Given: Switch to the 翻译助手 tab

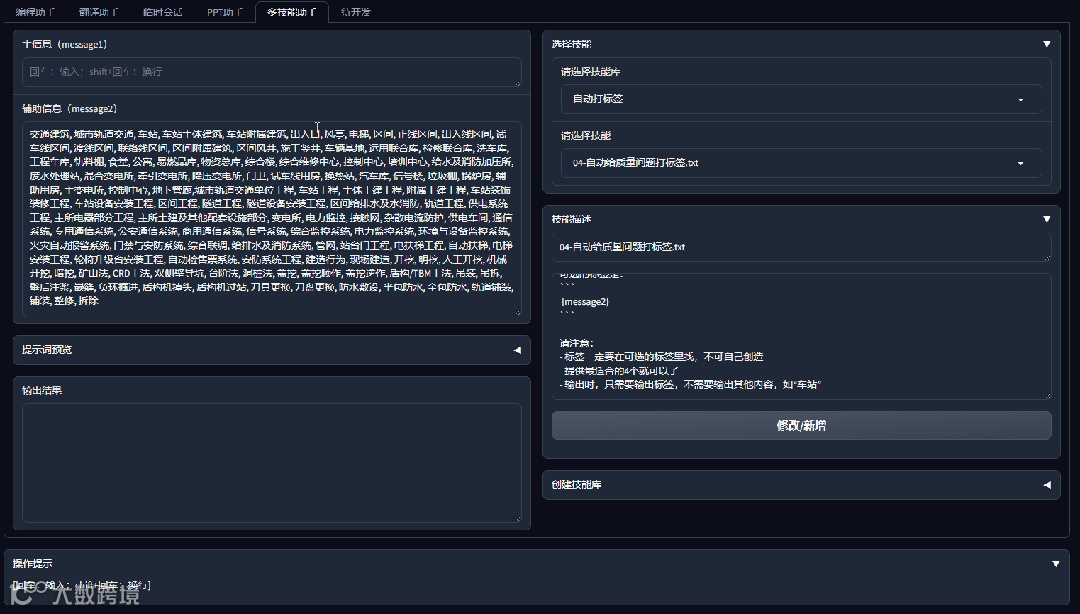Looking at the screenshot, I should coord(98,12).
